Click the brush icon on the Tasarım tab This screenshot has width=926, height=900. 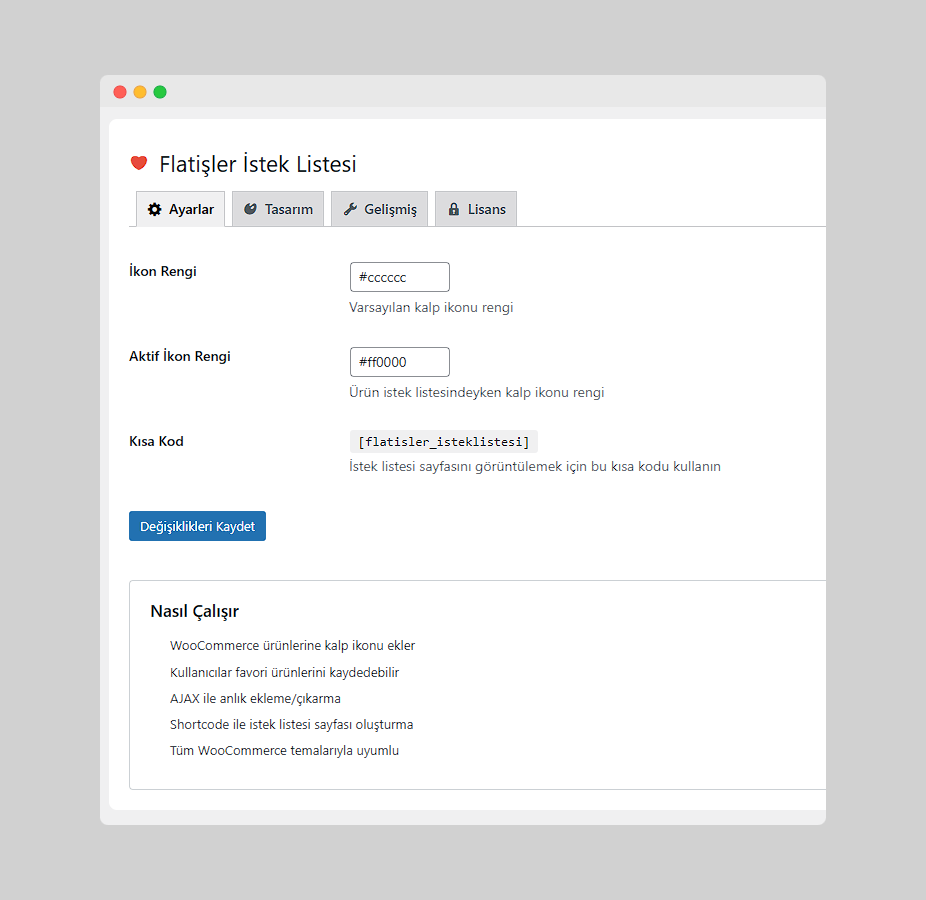251,208
